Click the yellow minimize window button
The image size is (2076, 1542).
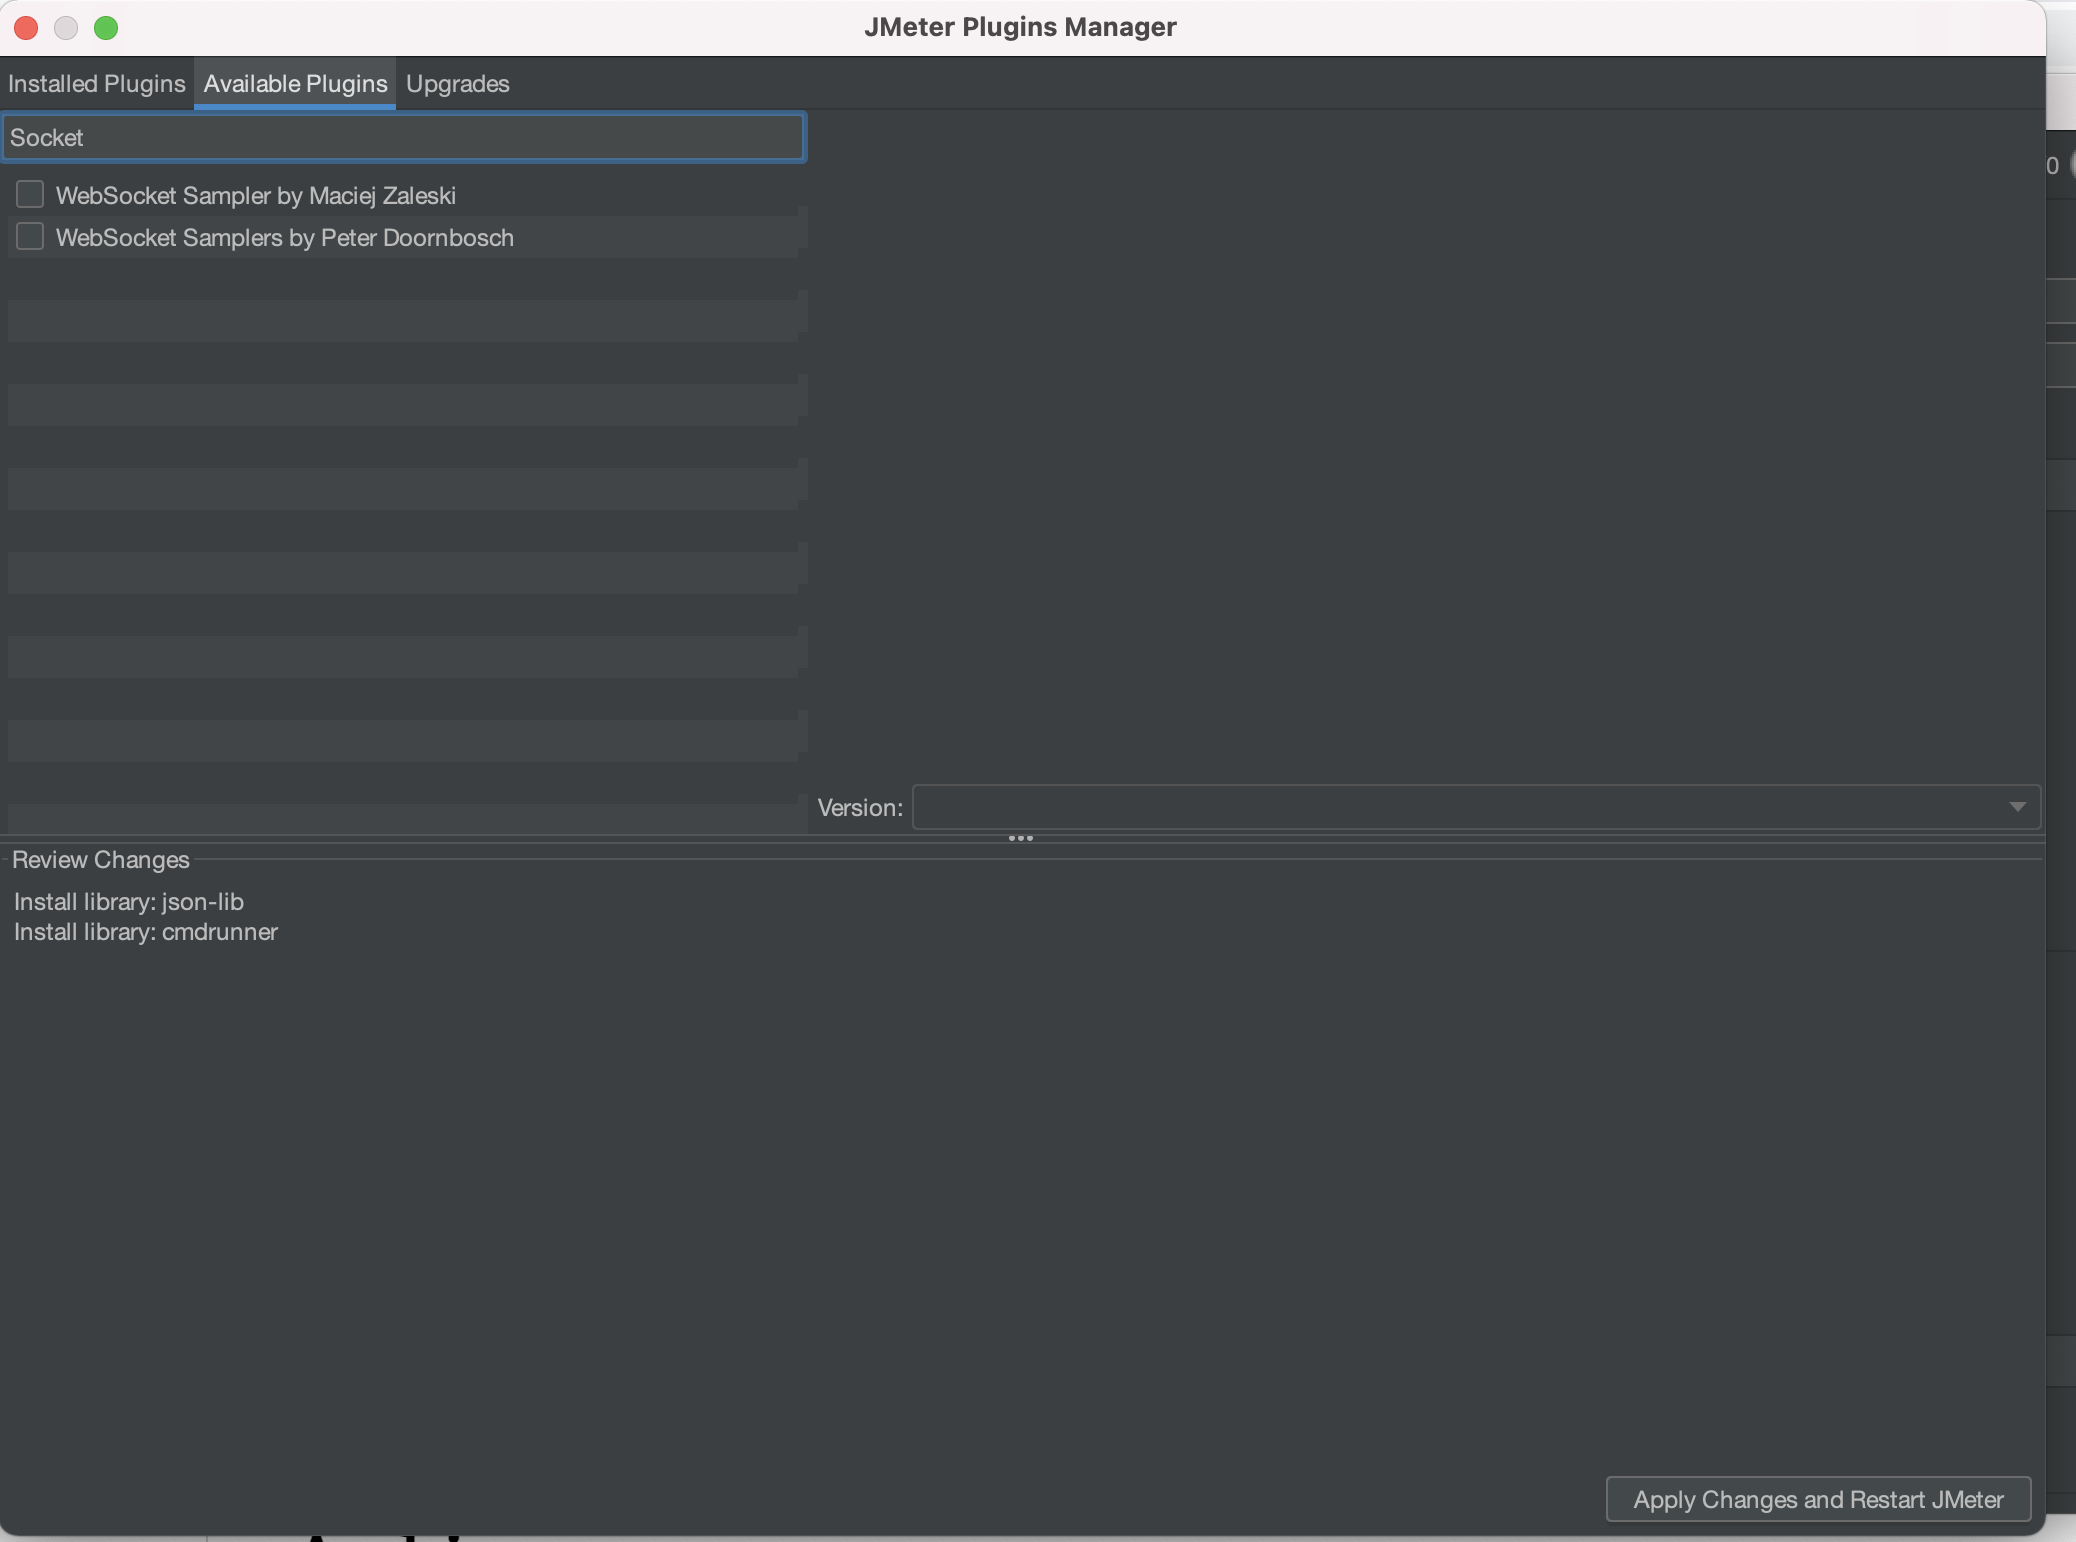point(66,28)
